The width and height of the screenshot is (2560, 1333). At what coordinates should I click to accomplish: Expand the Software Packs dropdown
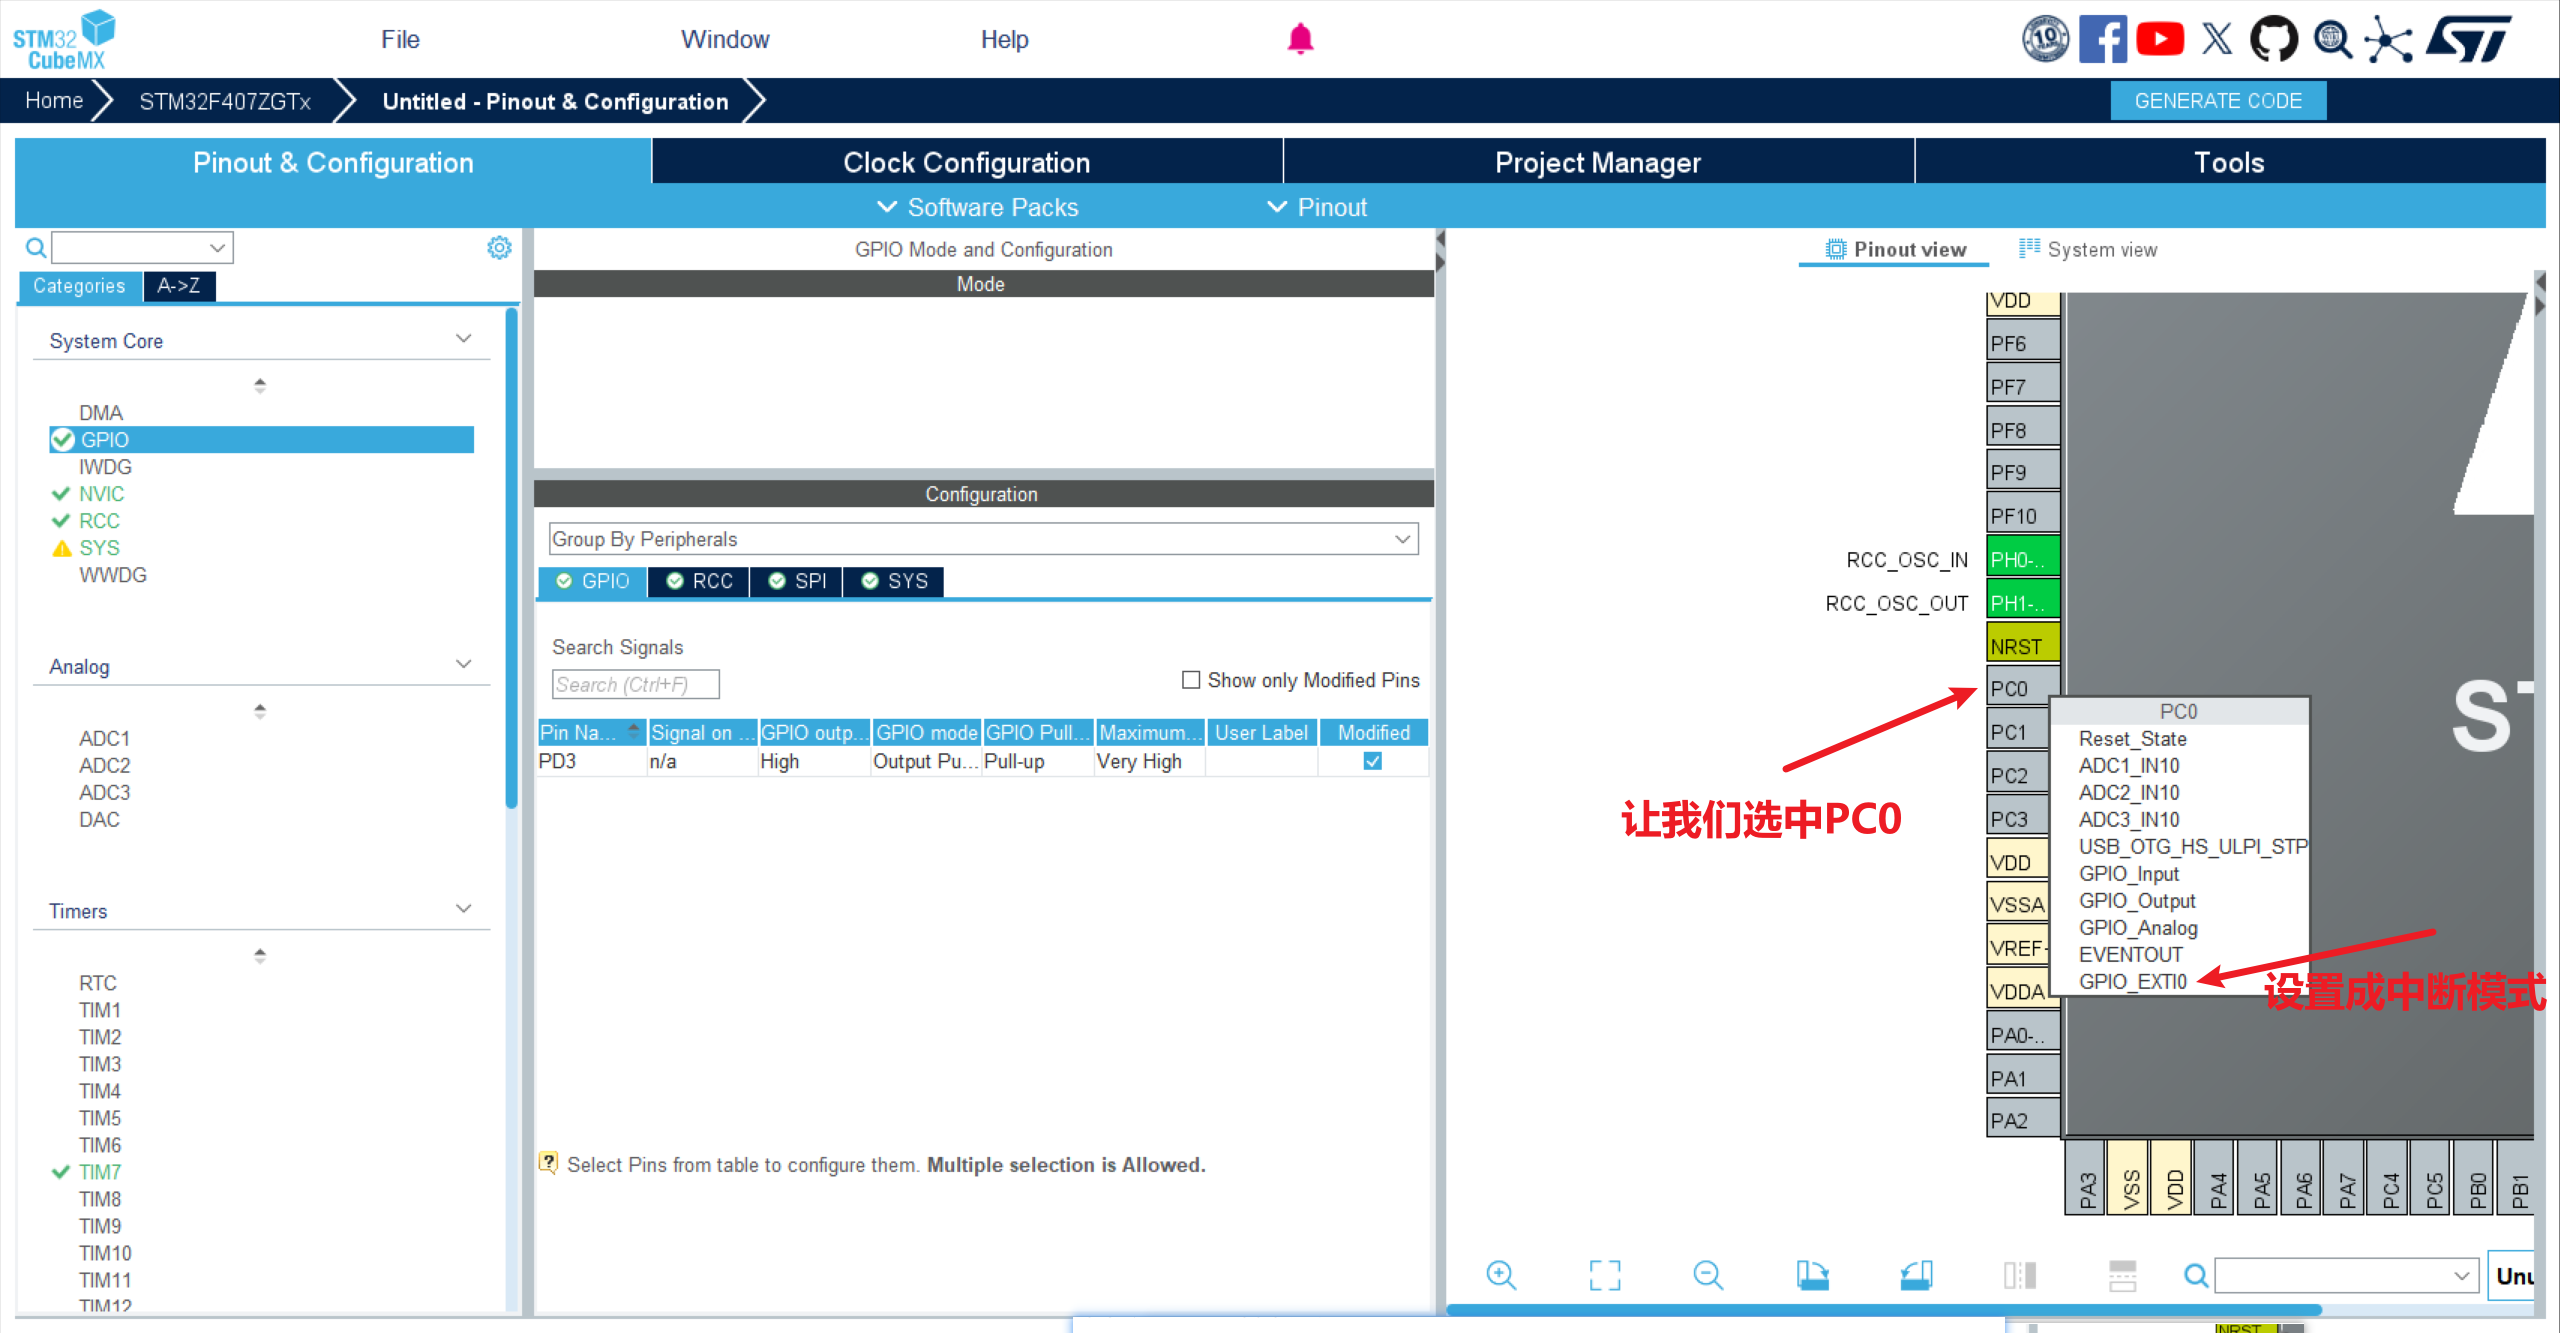[978, 207]
